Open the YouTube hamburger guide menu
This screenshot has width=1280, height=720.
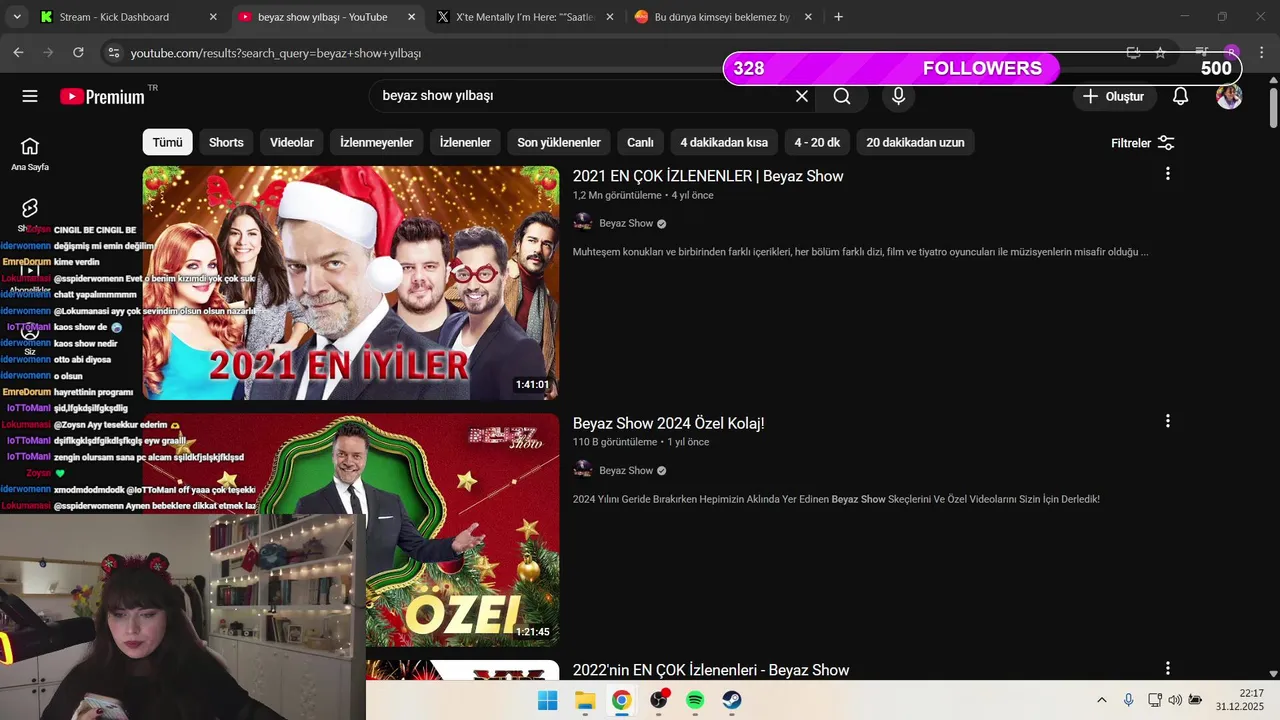coord(30,96)
